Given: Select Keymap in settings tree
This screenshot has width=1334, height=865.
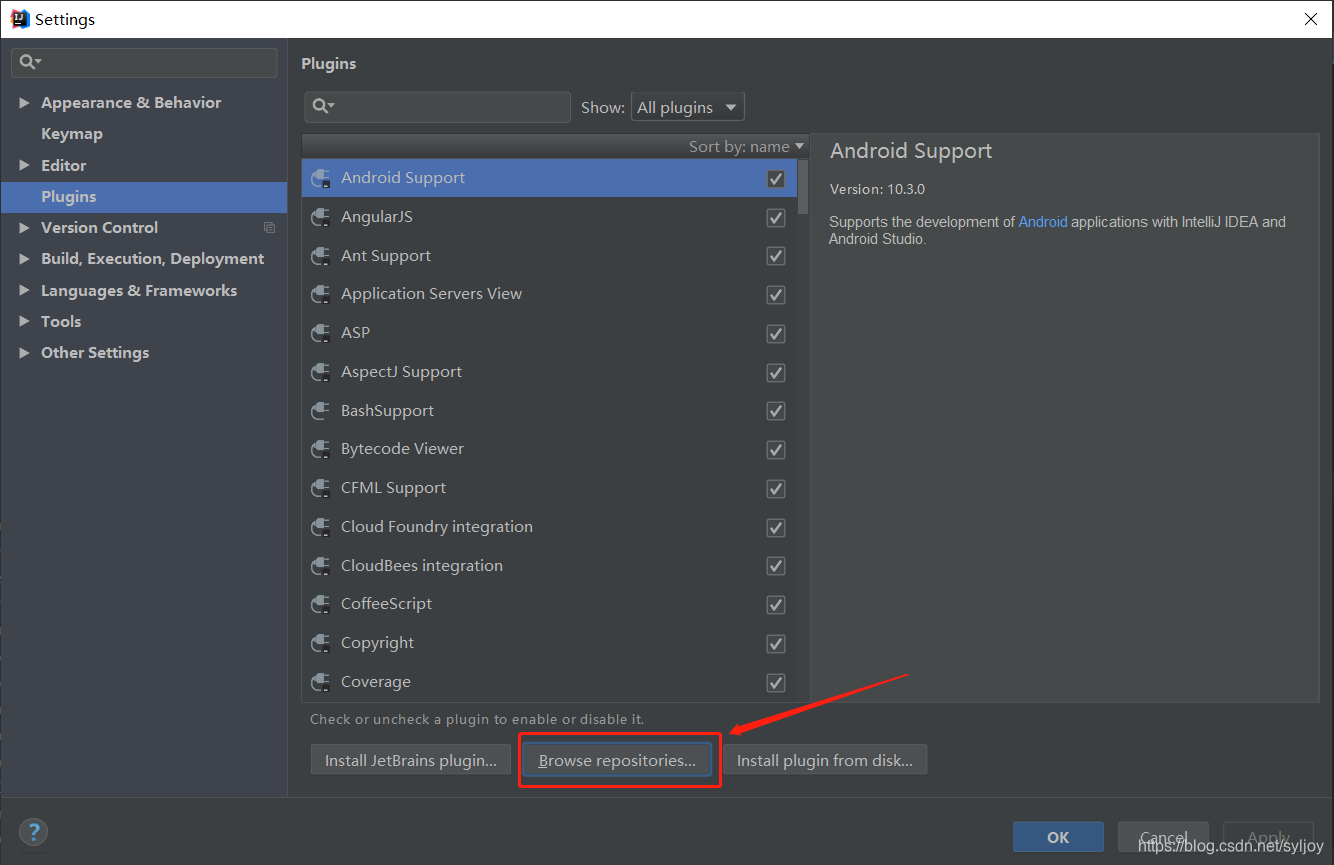Looking at the screenshot, I should (x=72, y=134).
